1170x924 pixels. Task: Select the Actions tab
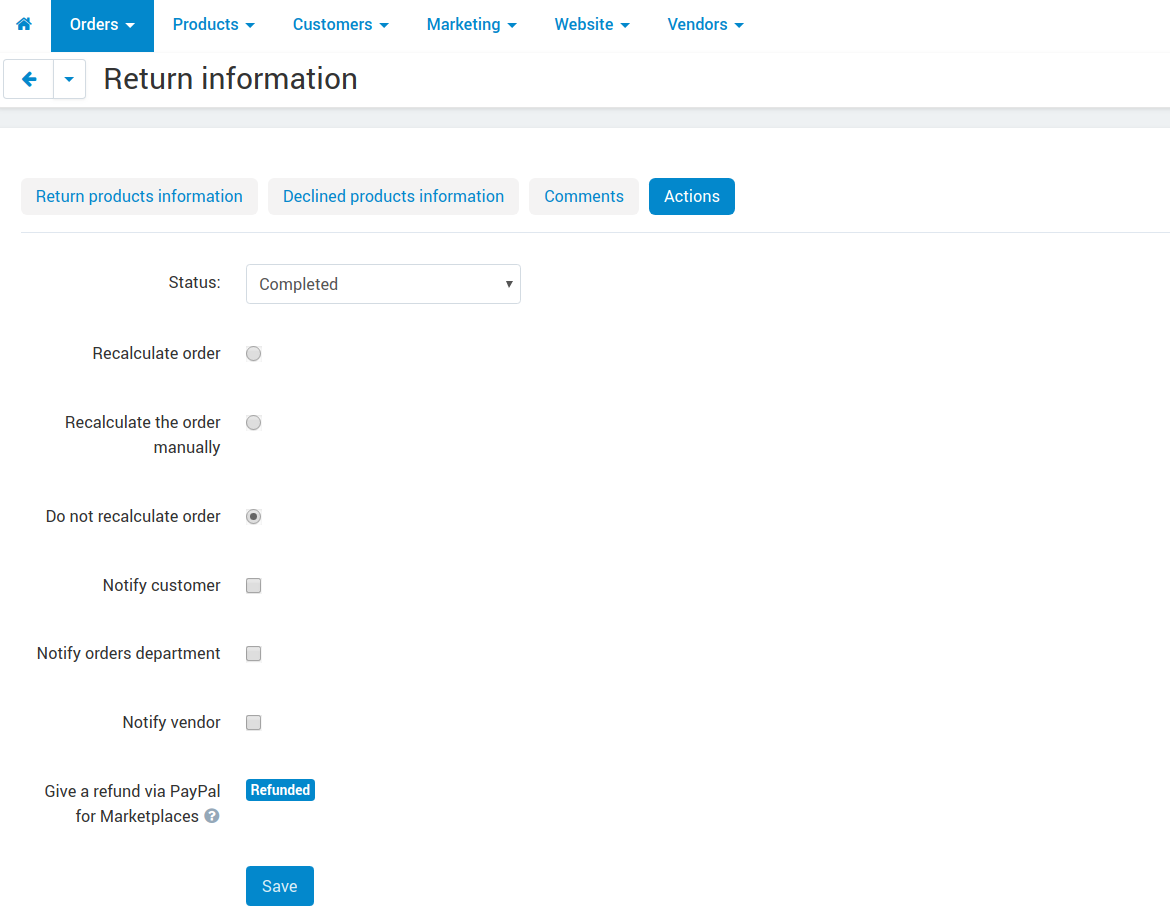(692, 196)
